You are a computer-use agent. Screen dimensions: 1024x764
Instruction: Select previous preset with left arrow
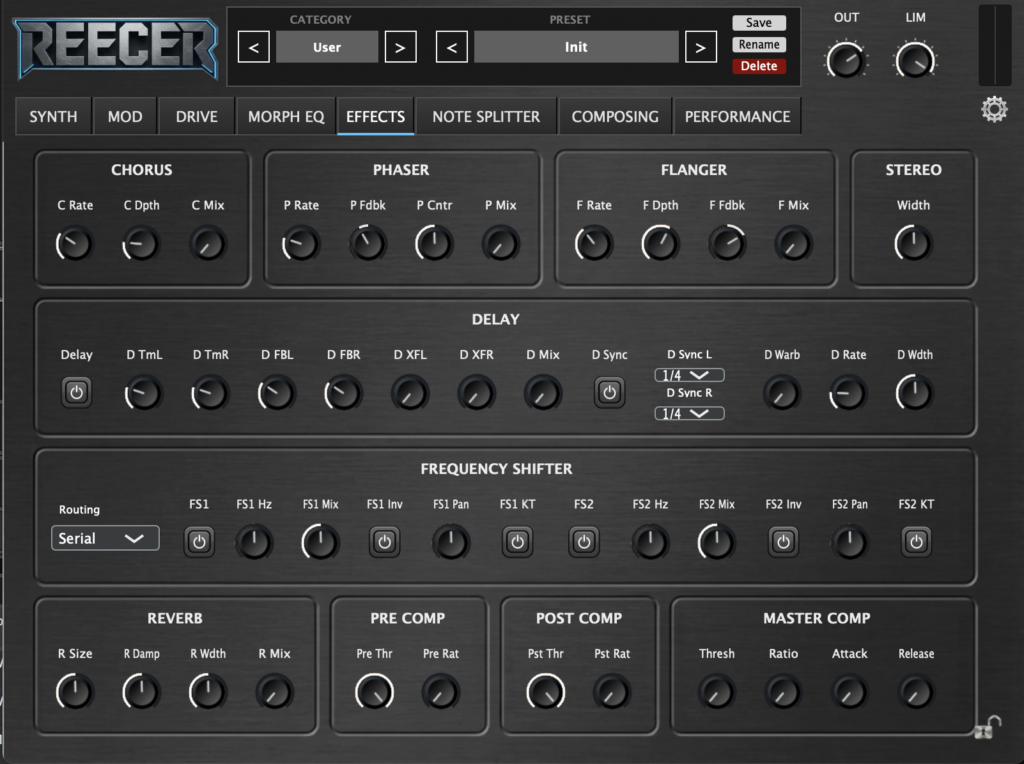coord(452,47)
